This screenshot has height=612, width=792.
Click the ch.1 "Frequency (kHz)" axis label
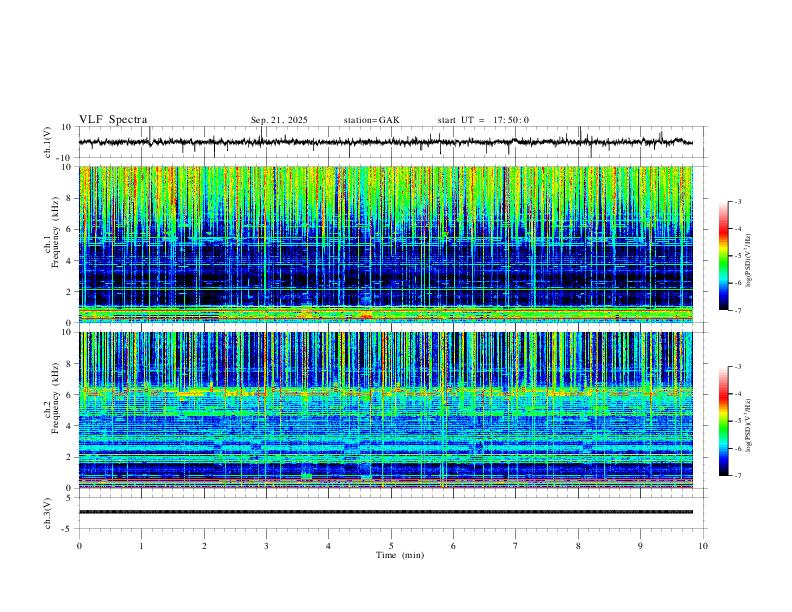point(55,233)
